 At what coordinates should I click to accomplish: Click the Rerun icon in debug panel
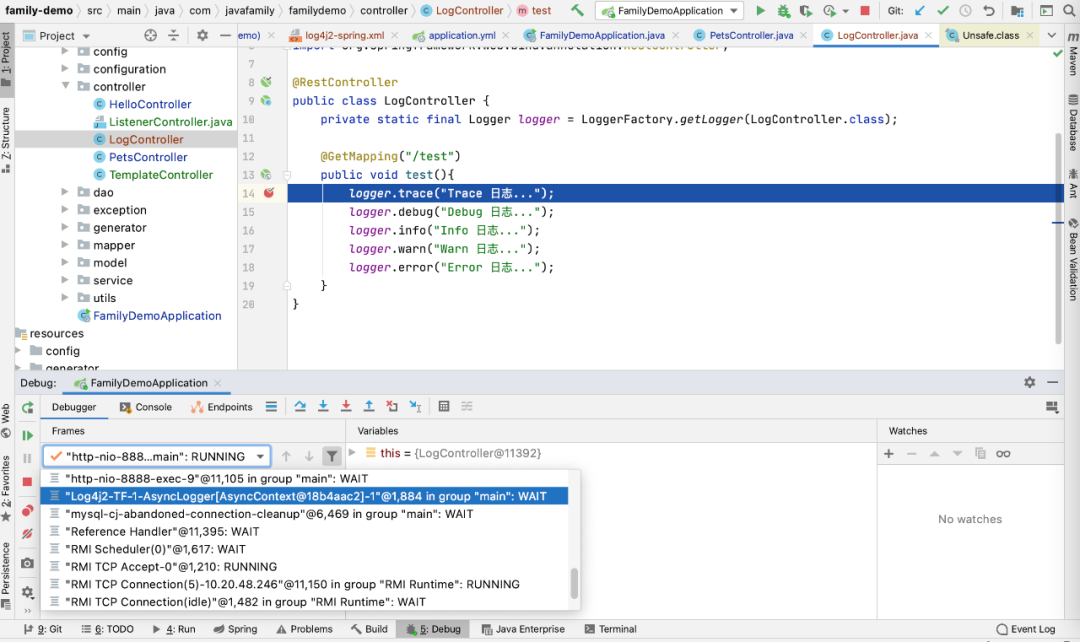28,408
